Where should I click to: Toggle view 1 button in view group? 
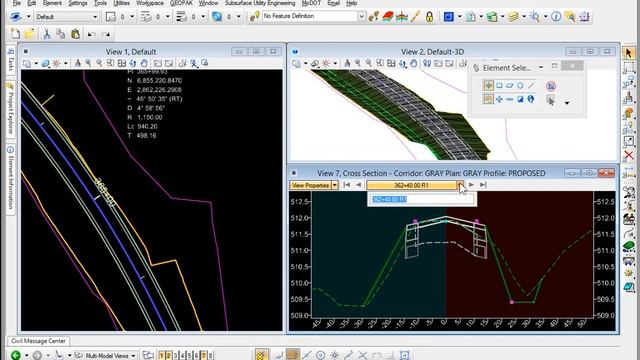[162, 356]
